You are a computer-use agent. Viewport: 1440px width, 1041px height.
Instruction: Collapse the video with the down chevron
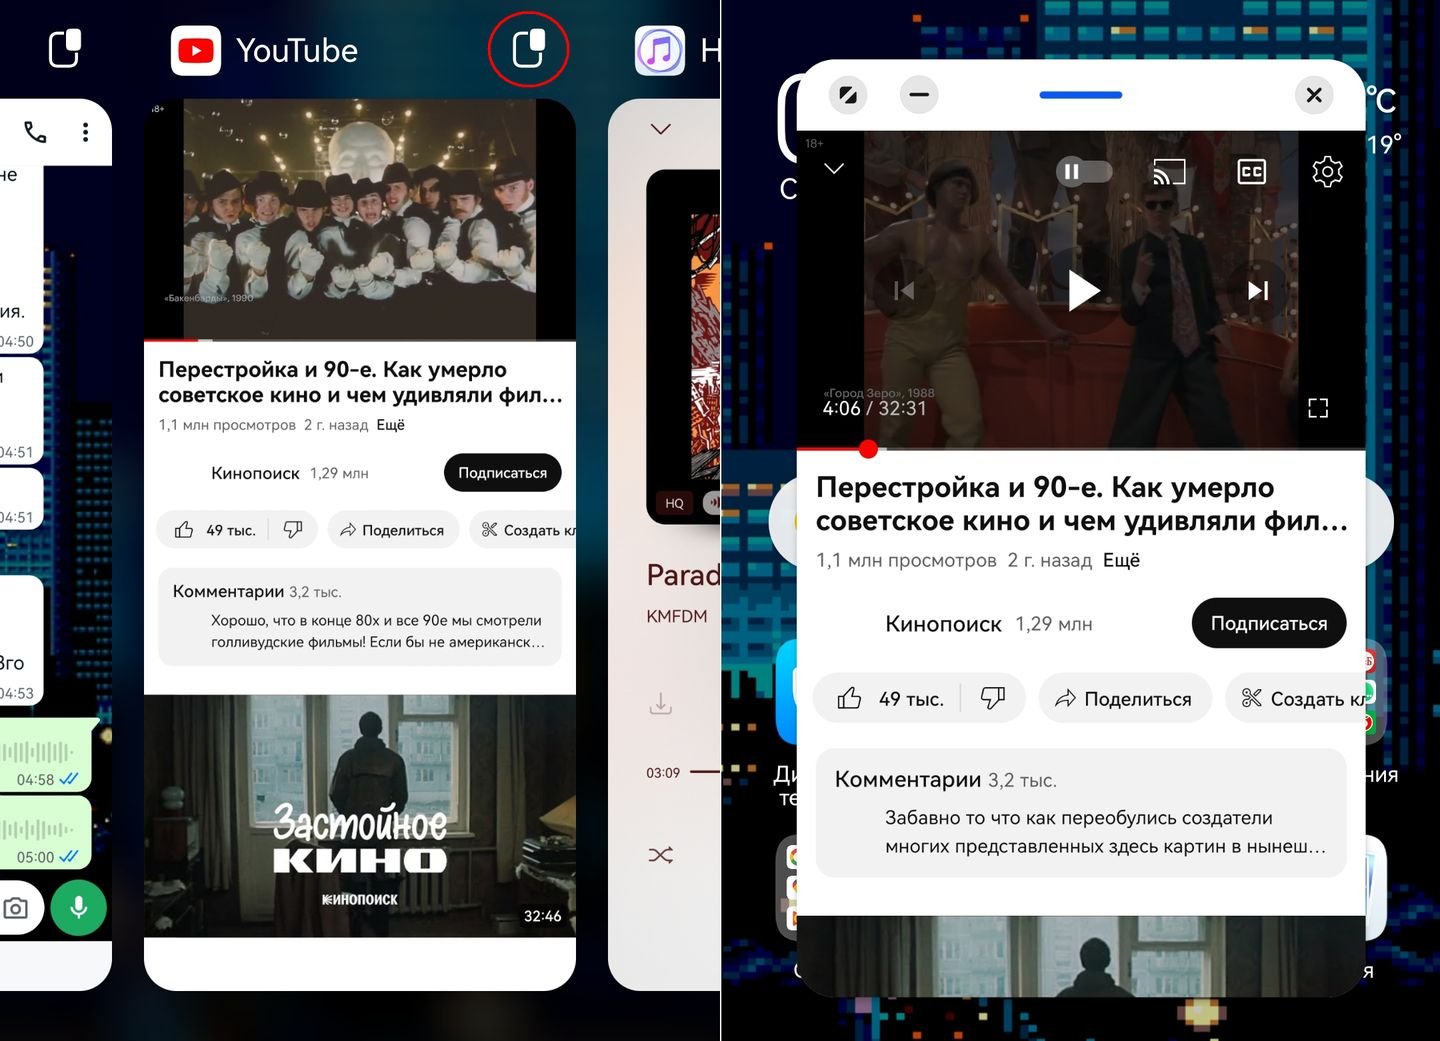tap(833, 170)
